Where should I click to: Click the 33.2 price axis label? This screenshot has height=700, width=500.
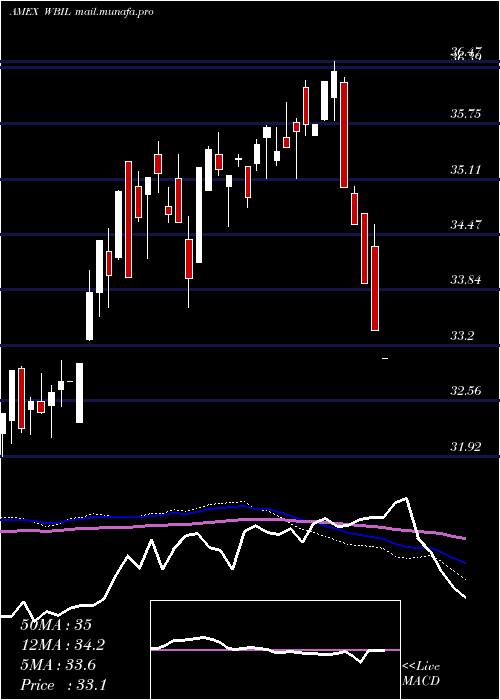click(x=462, y=336)
